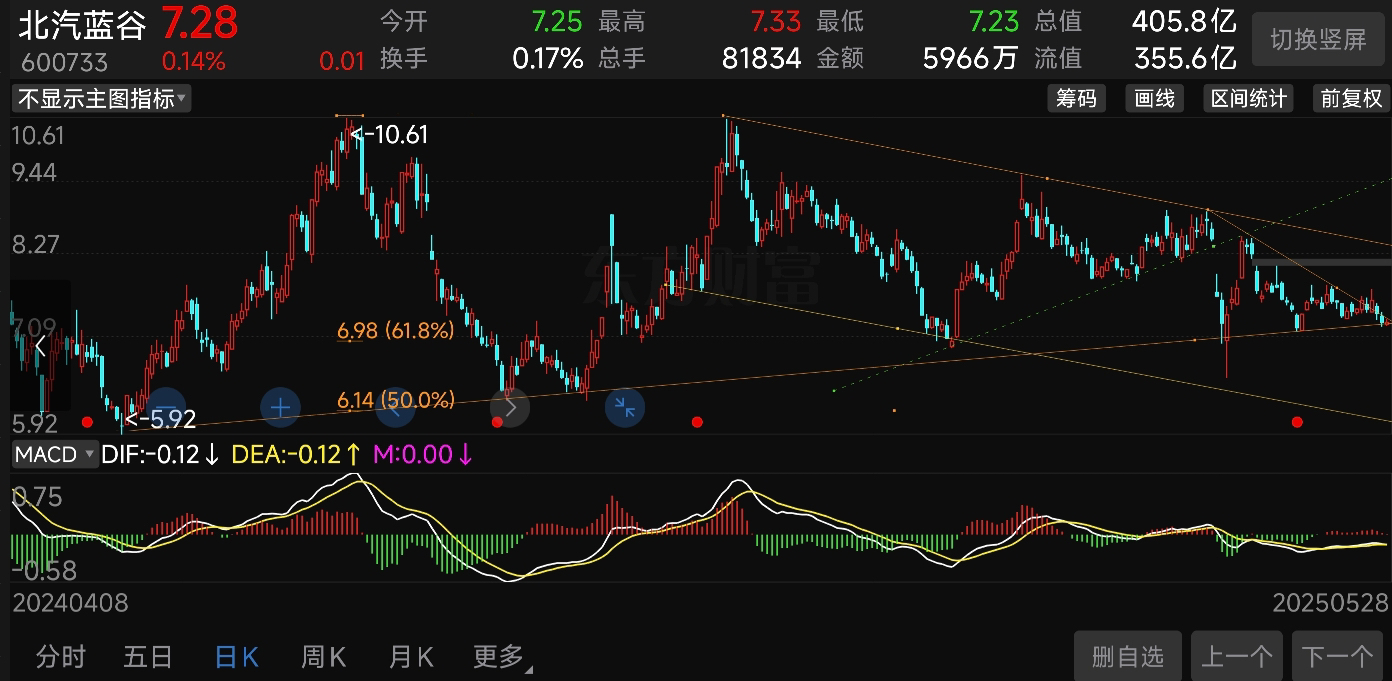Switch to the 五日 tab
This screenshot has width=1392, height=681.
(148, 657)
